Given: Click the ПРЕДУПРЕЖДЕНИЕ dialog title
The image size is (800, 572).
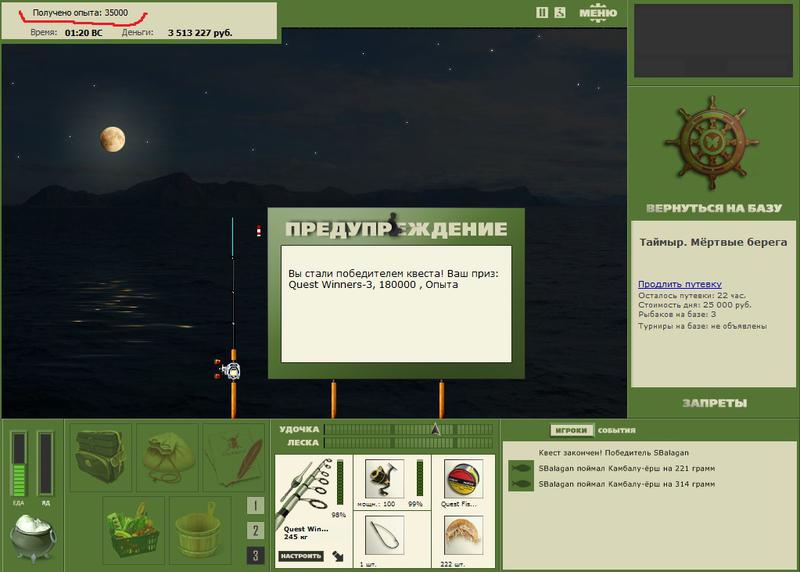Looking at the screenshot, I should pos(396,229).
